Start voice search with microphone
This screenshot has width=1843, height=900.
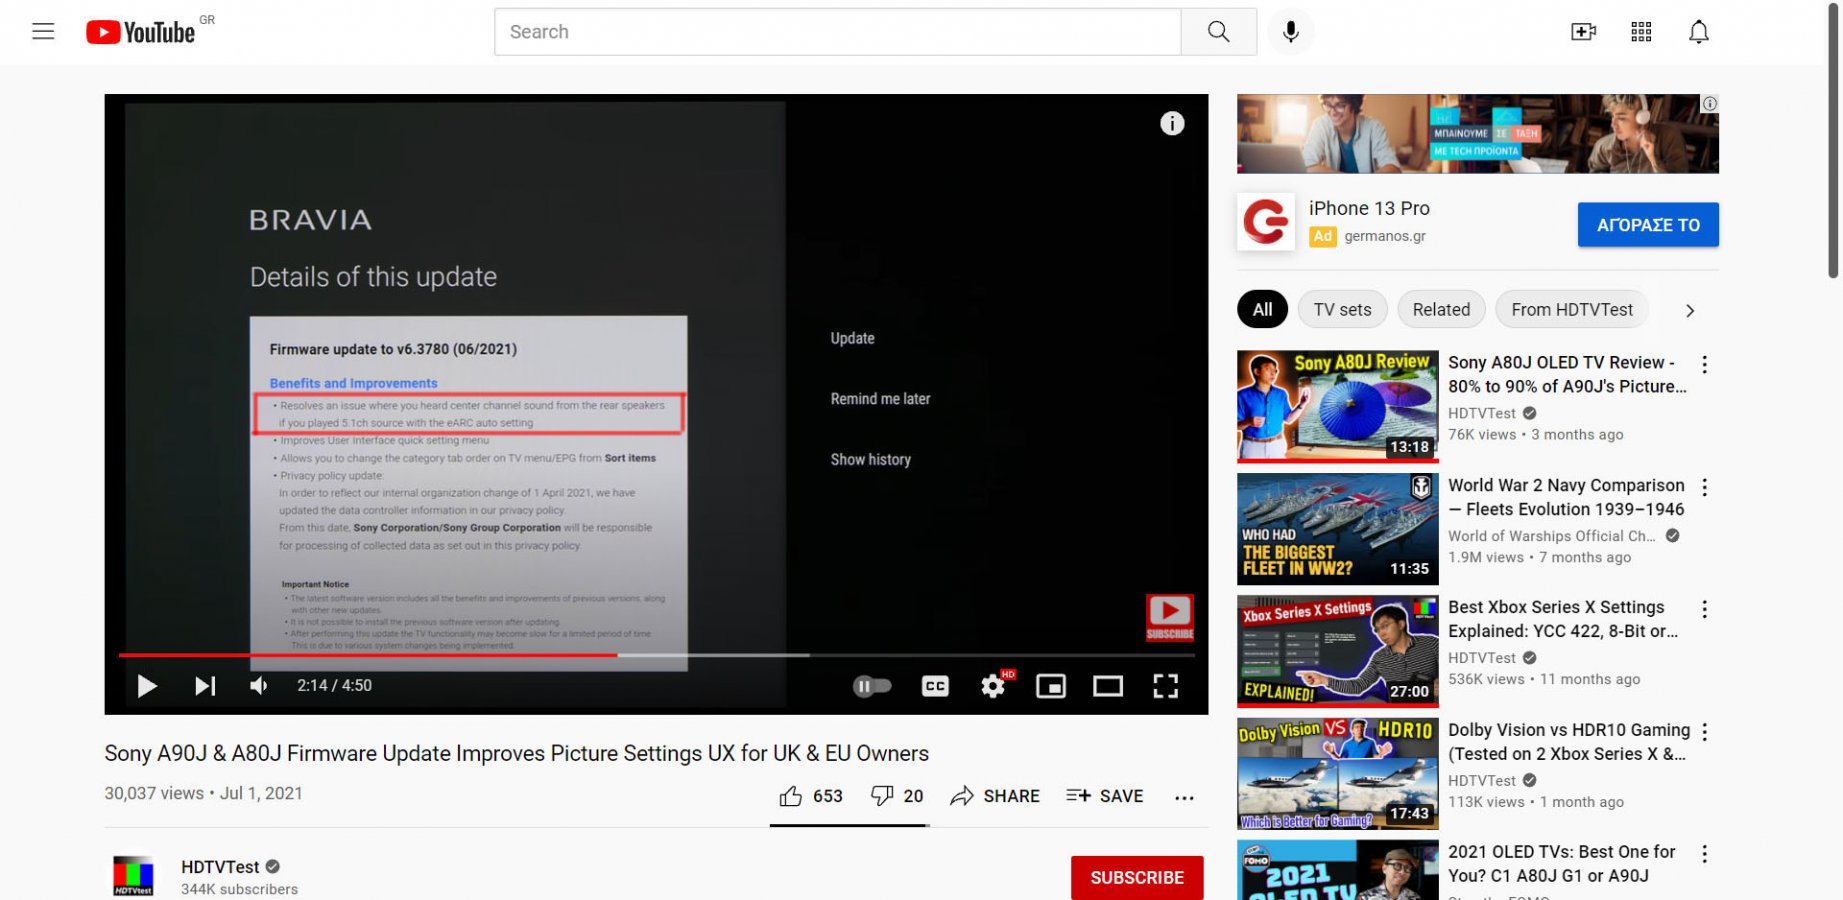point(1290,32)
